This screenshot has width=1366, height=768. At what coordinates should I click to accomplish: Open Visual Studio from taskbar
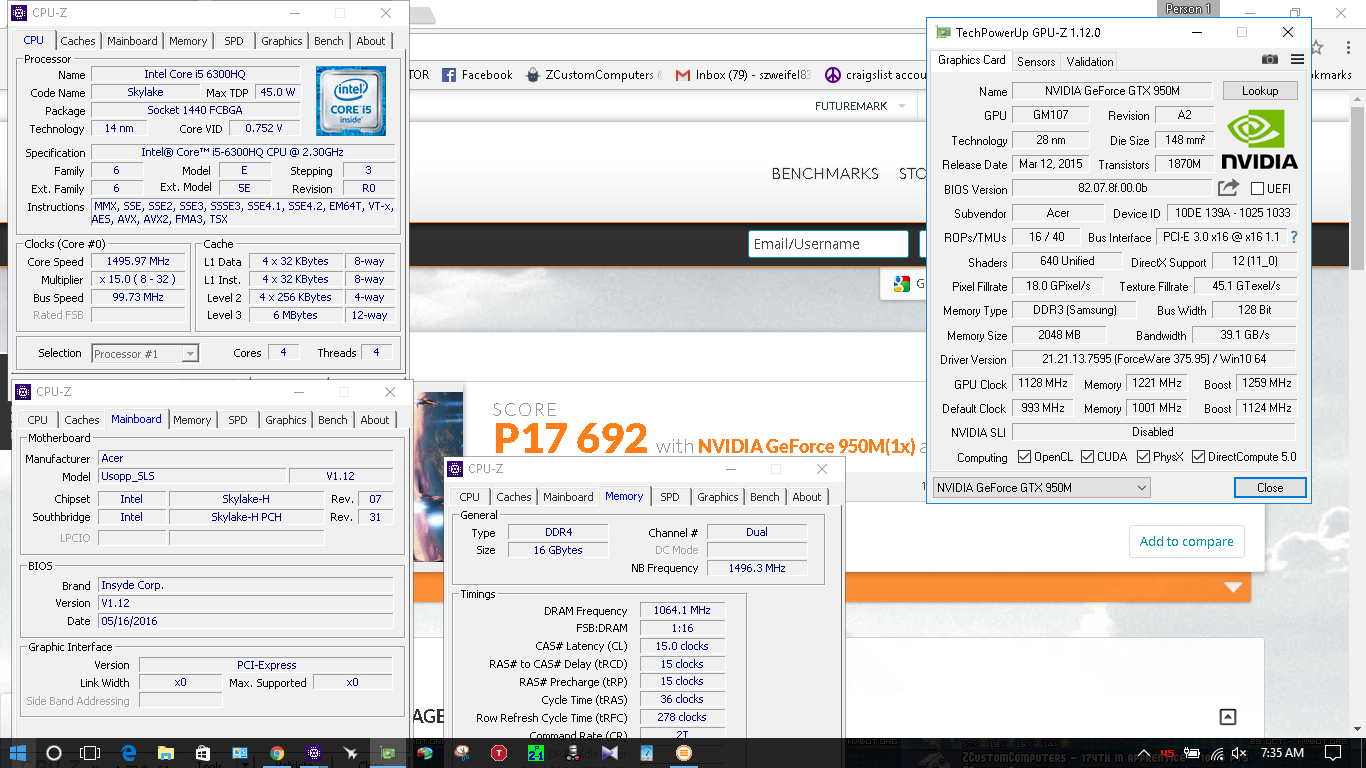click(610, 753)
